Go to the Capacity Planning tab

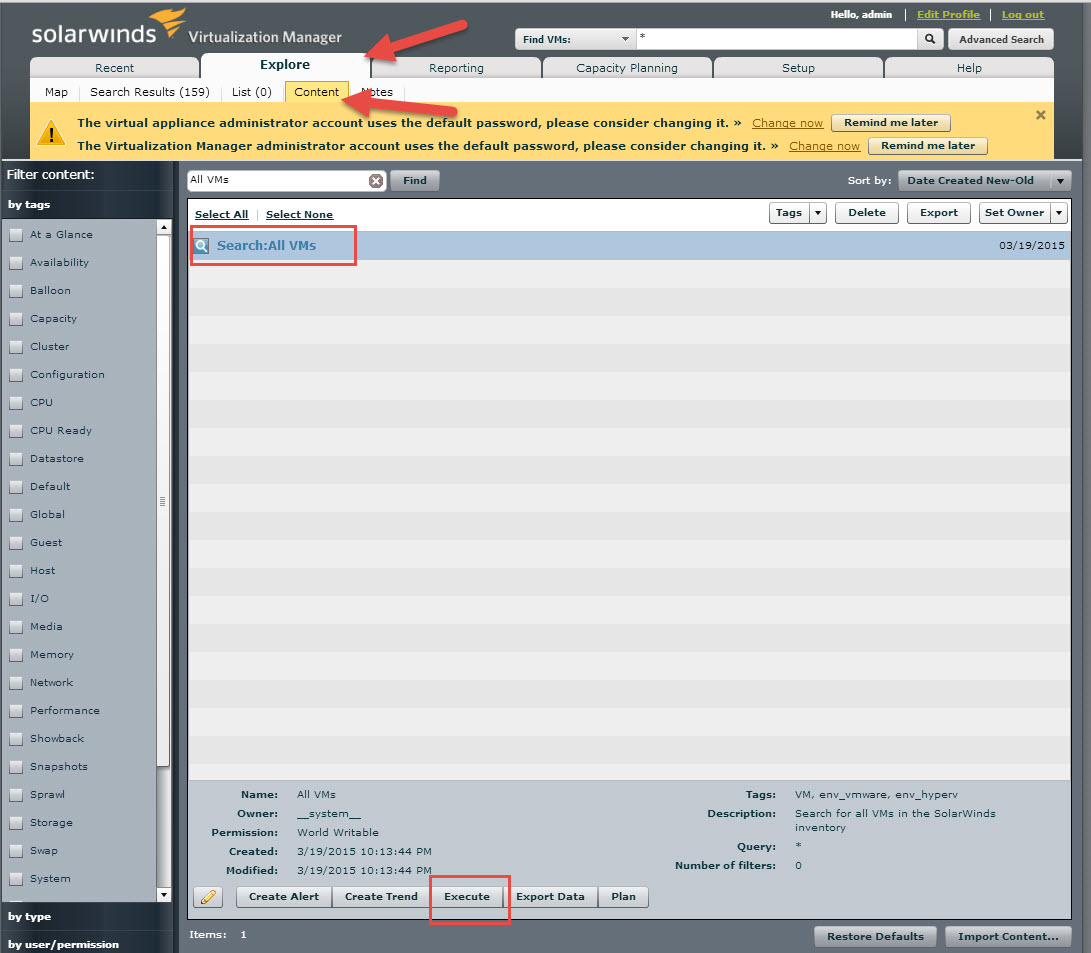point(627,67)
